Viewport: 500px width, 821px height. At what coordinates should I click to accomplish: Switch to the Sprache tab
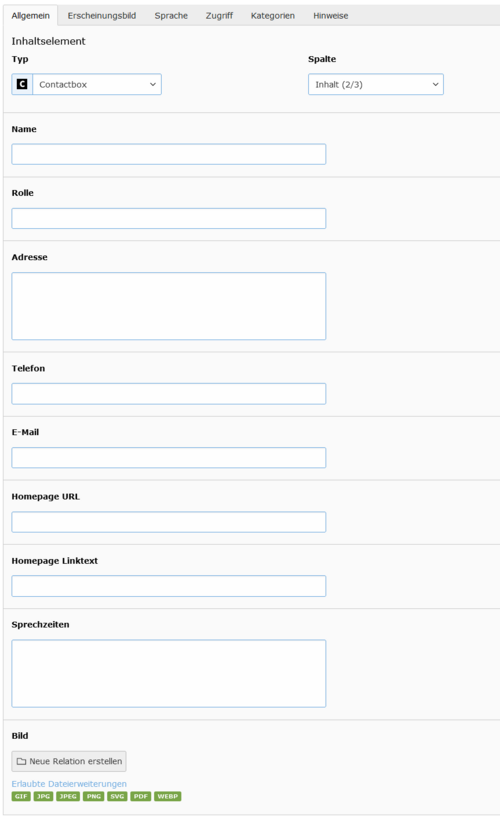coord(171,16)
